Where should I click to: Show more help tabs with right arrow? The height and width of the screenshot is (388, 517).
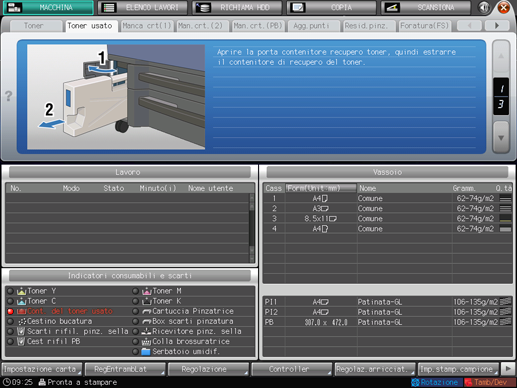[497, 25]
